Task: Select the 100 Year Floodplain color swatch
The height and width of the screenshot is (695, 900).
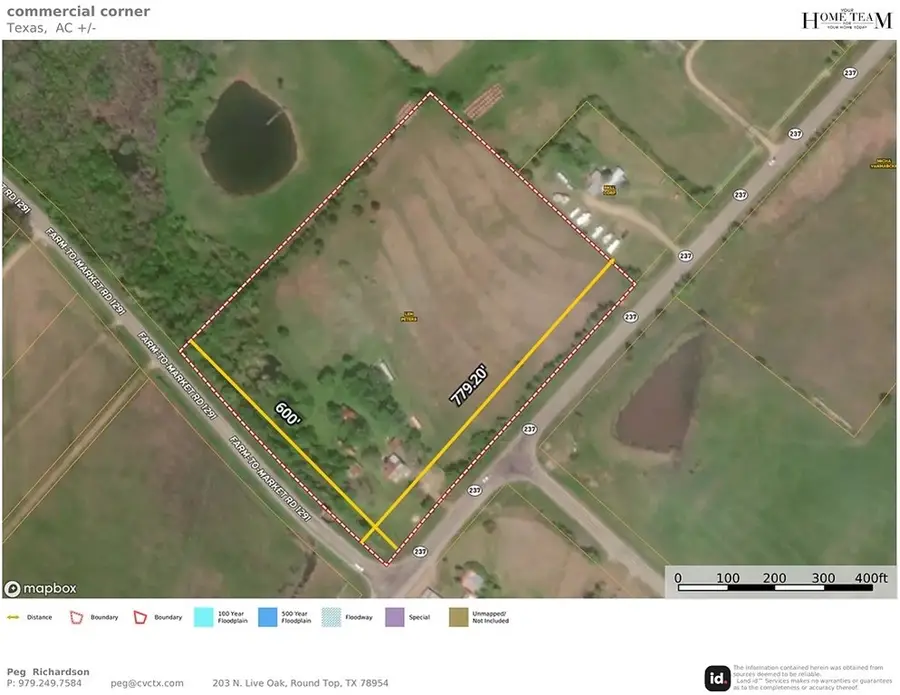Action: 203,617
